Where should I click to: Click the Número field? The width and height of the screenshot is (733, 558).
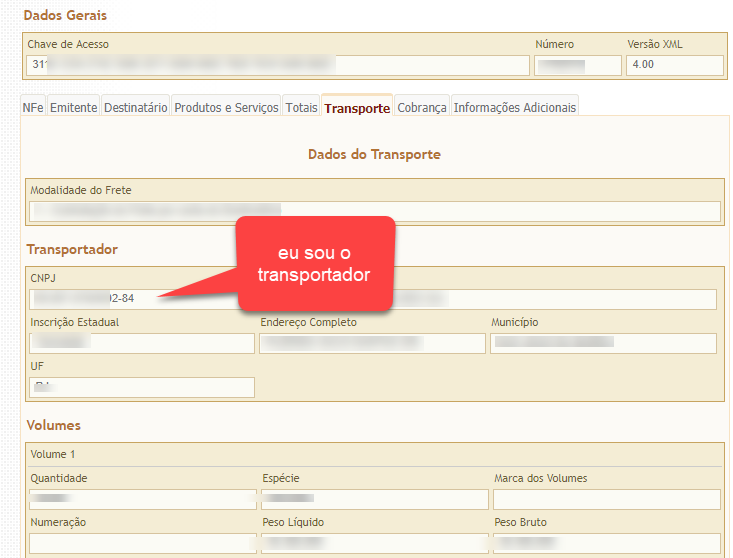point(578,65)
